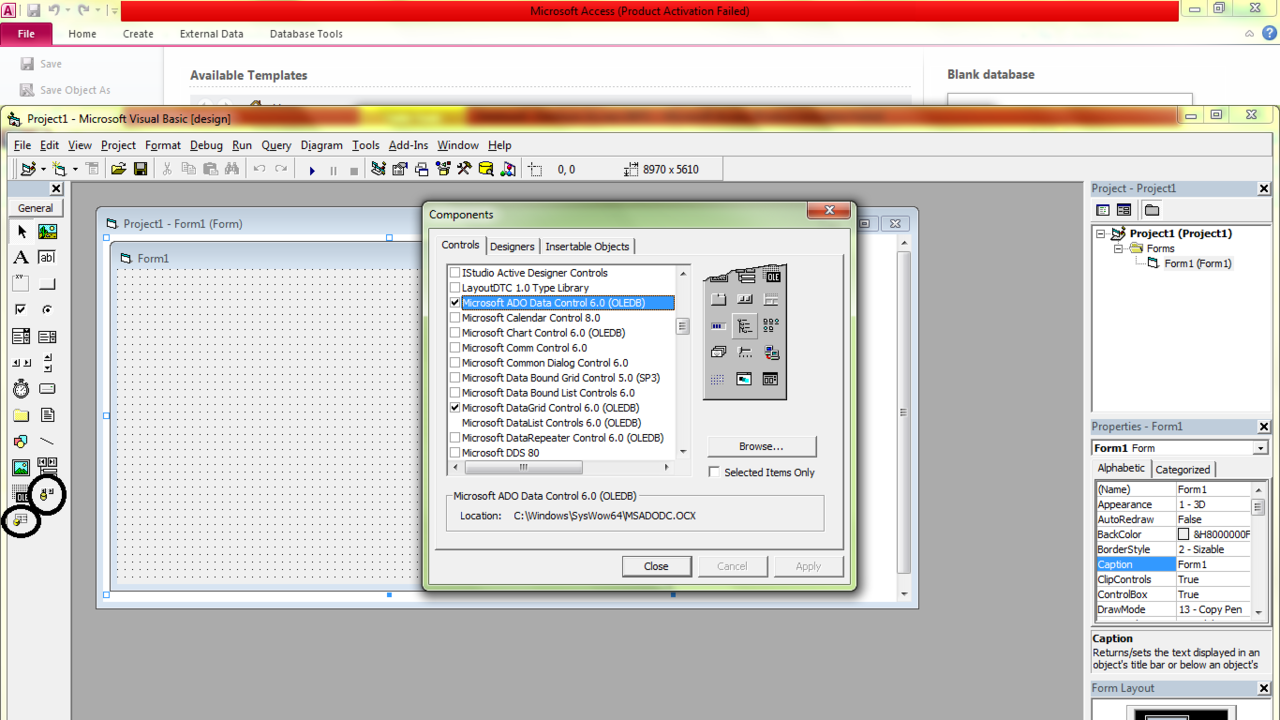Select the Adodc data control tool
Viewport: 1280px width, 720px height.
pyautogui.click(x=47, y=493)
